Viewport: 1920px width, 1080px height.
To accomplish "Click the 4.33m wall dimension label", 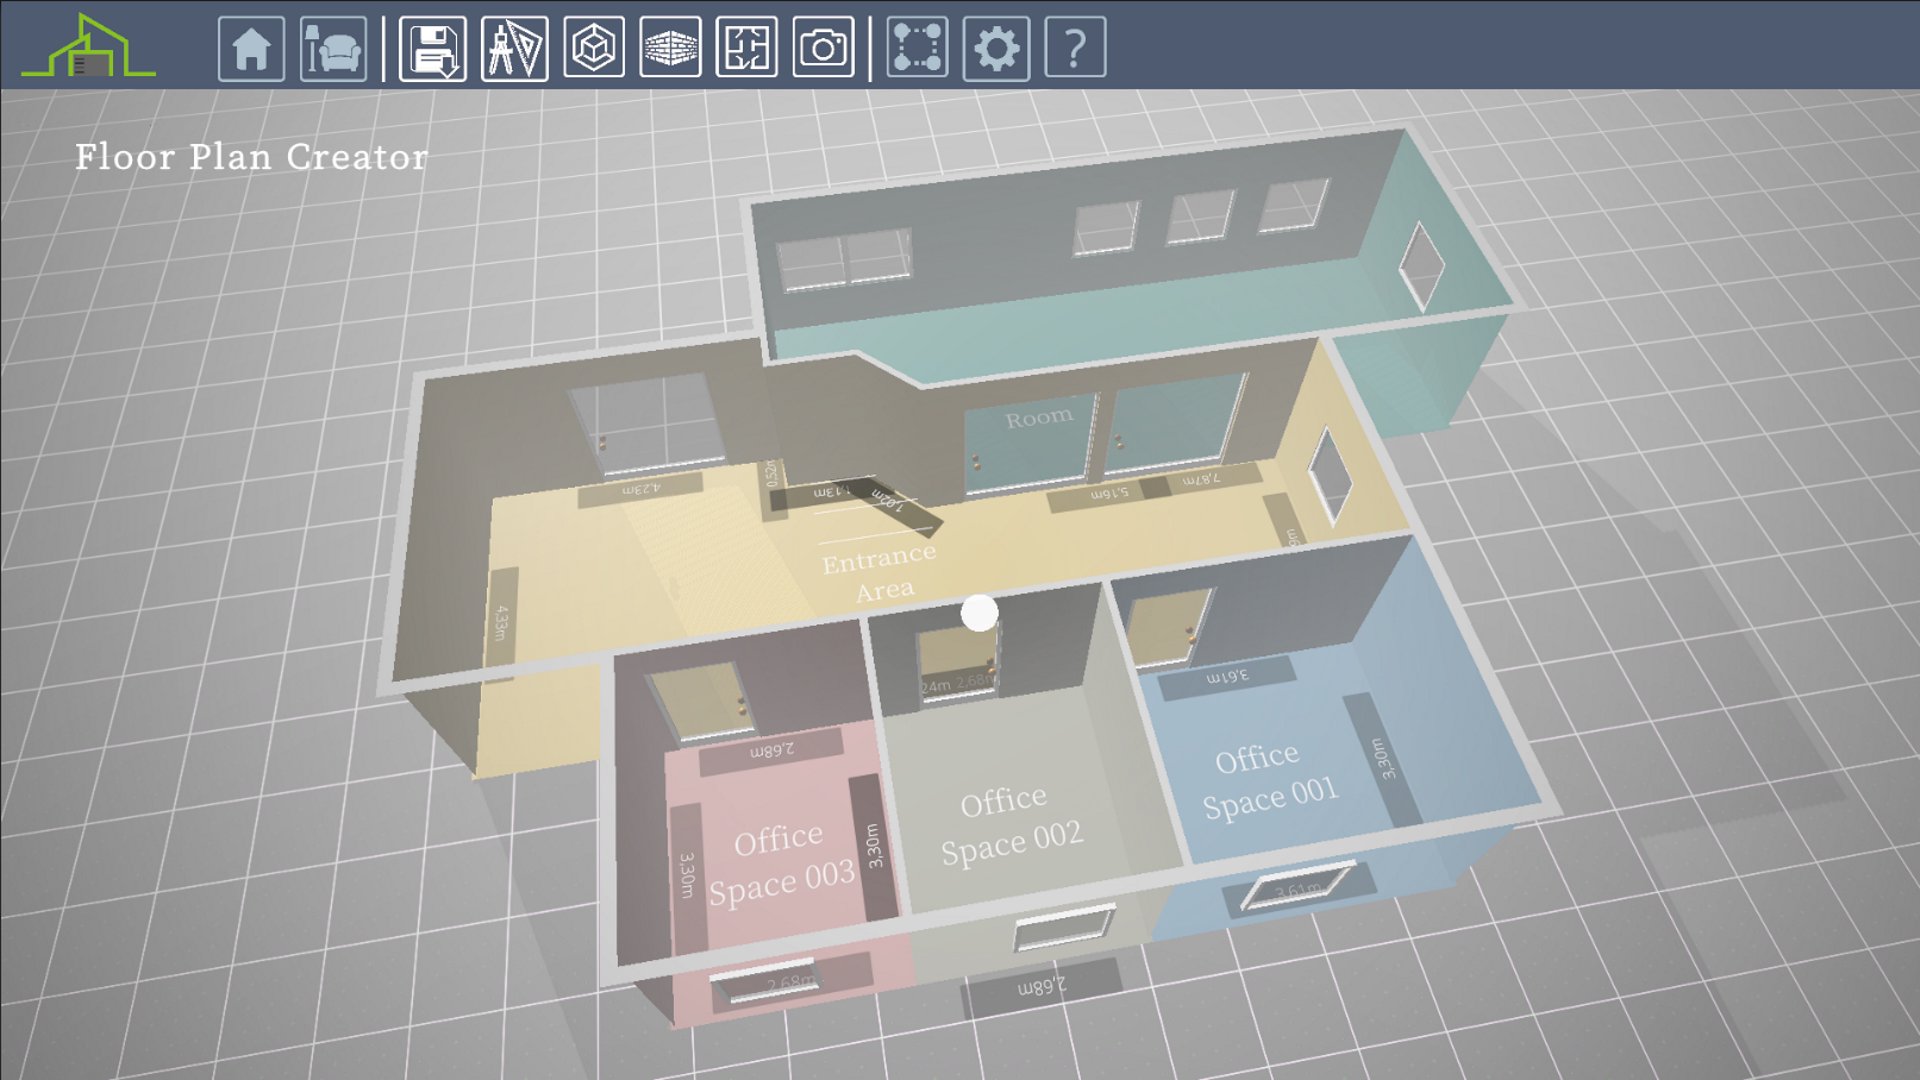I will pyautogui.click(x=501, y=622).
